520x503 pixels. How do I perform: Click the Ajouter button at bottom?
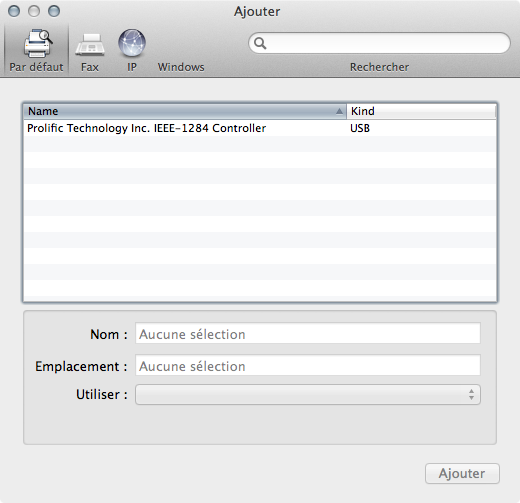[462, 473]
